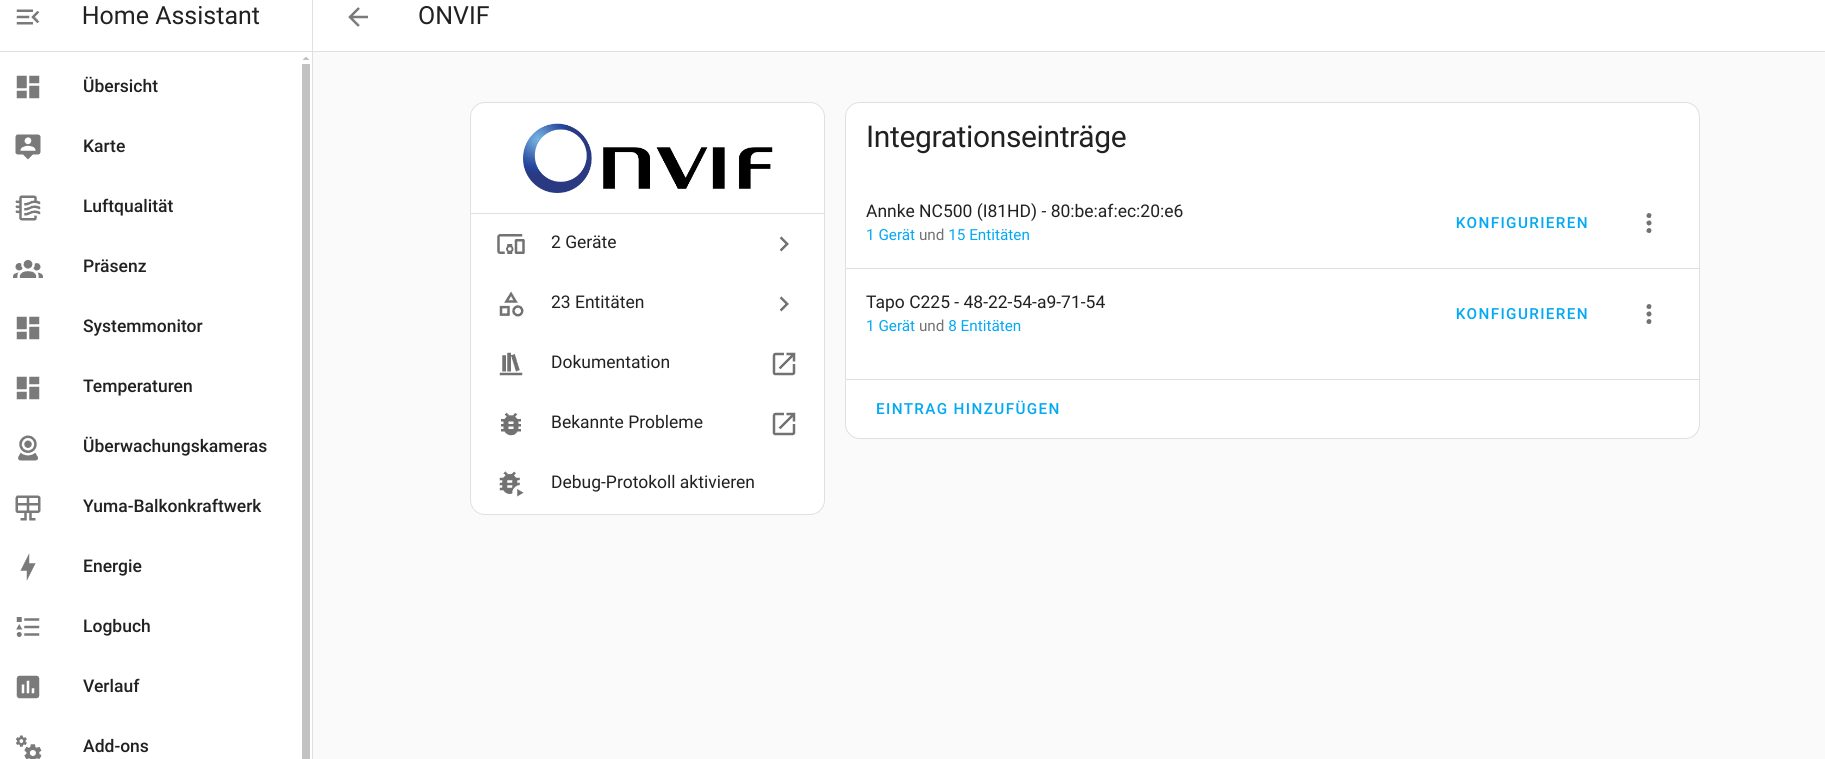Expand the 2 Geräte chevron
1825x759 pixels.
(784, 243)
